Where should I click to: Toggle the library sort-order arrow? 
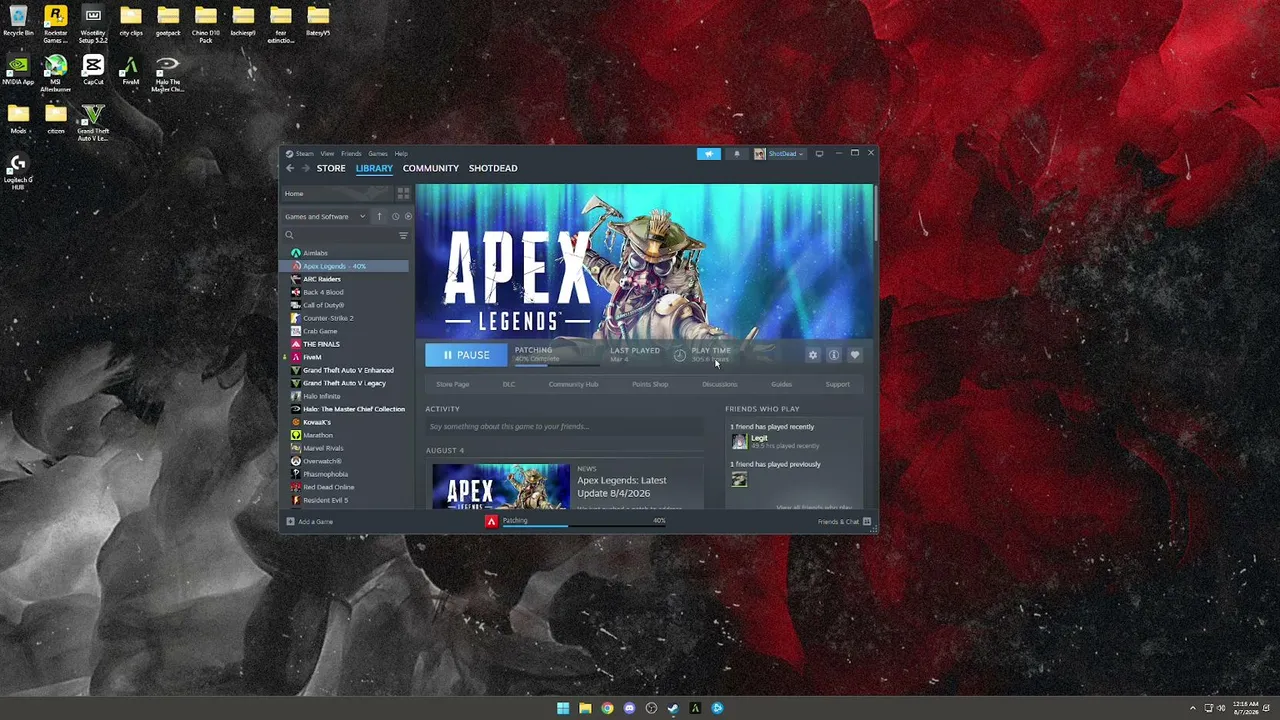tap(379, 216)
